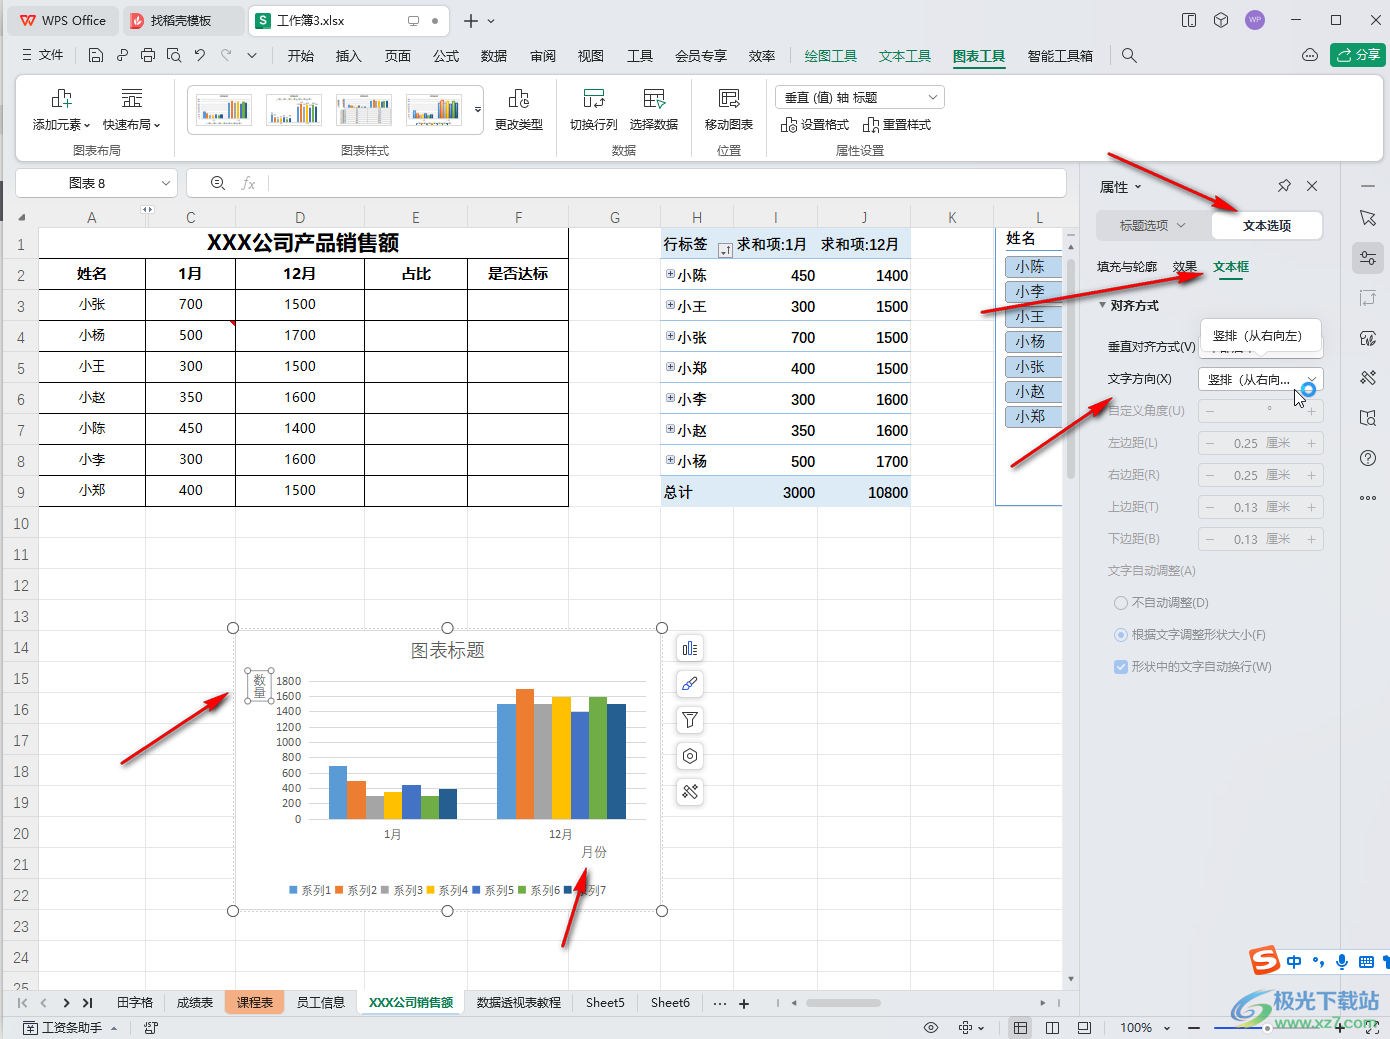Switch to the 效果 subtab
The image size is (1390, 1039).
pyautogui.click(x=1185, y=267)
